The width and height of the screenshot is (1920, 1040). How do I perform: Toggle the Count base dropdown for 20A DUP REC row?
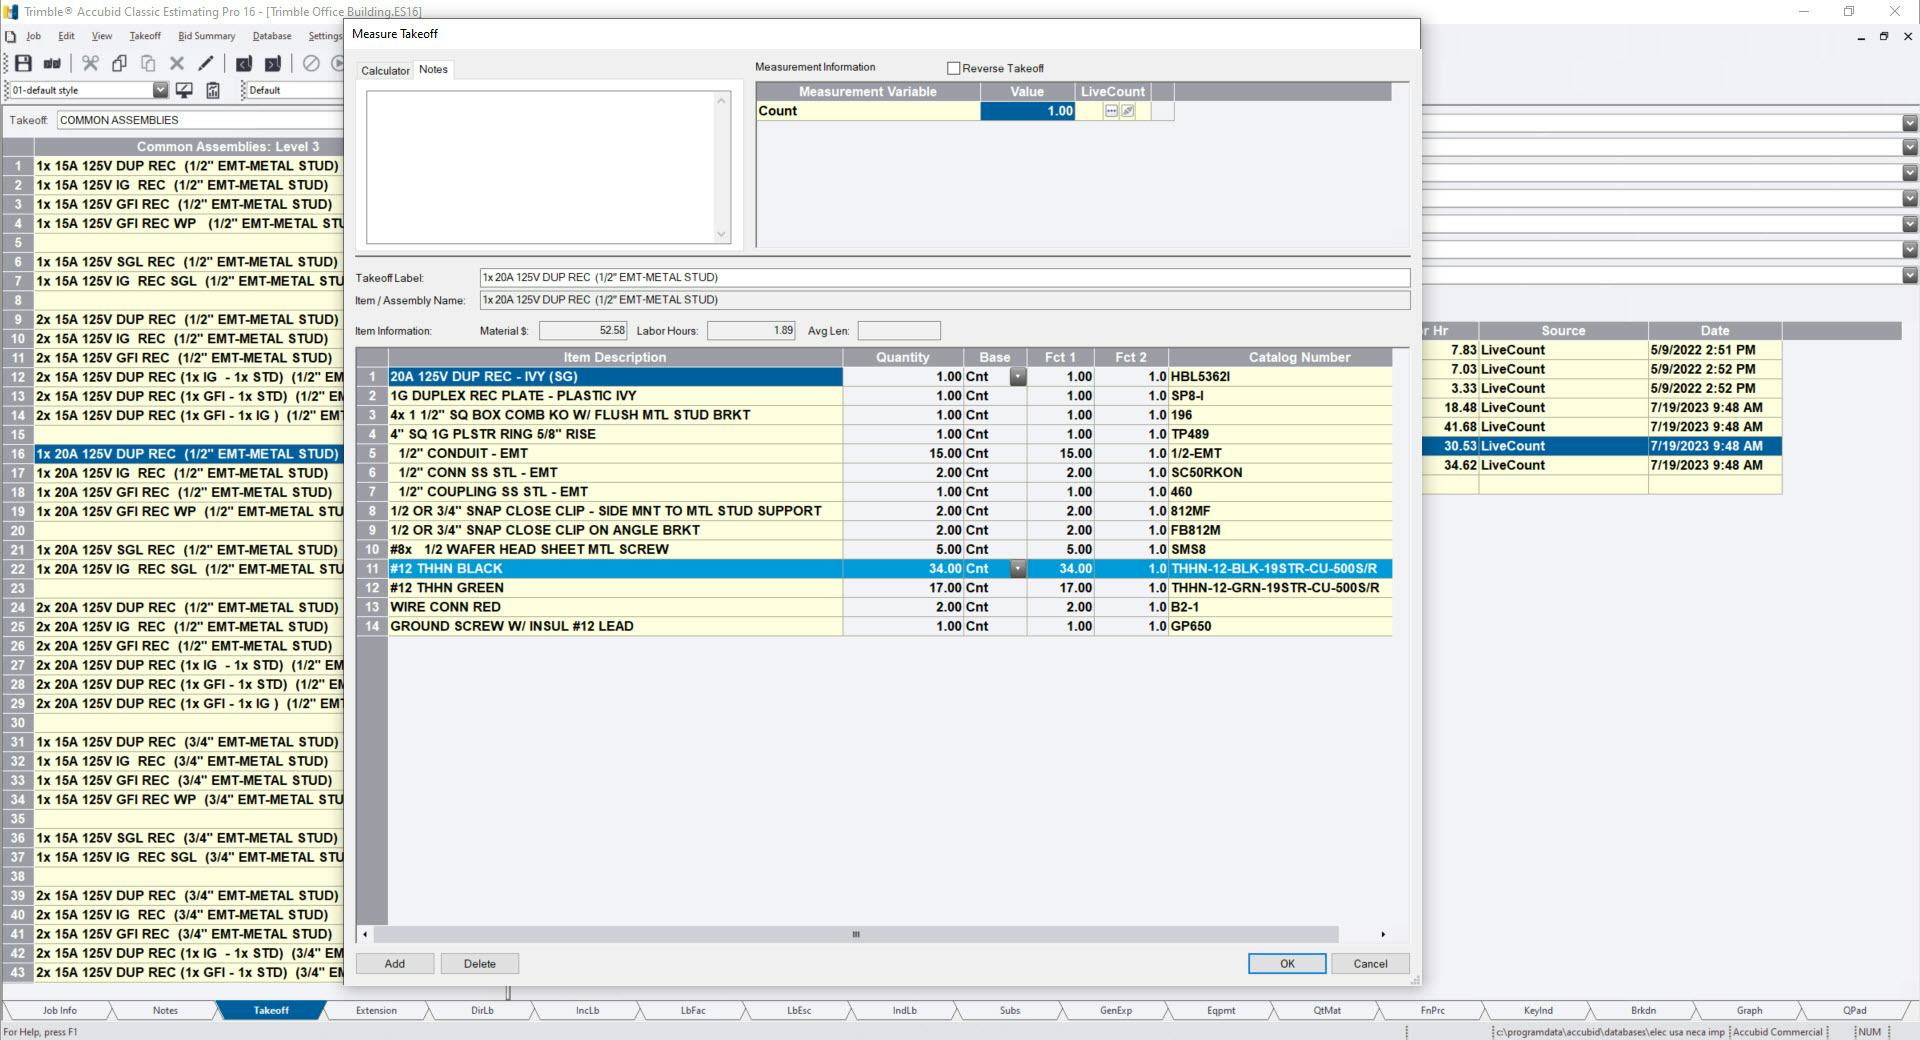[x=1018, y=377]
